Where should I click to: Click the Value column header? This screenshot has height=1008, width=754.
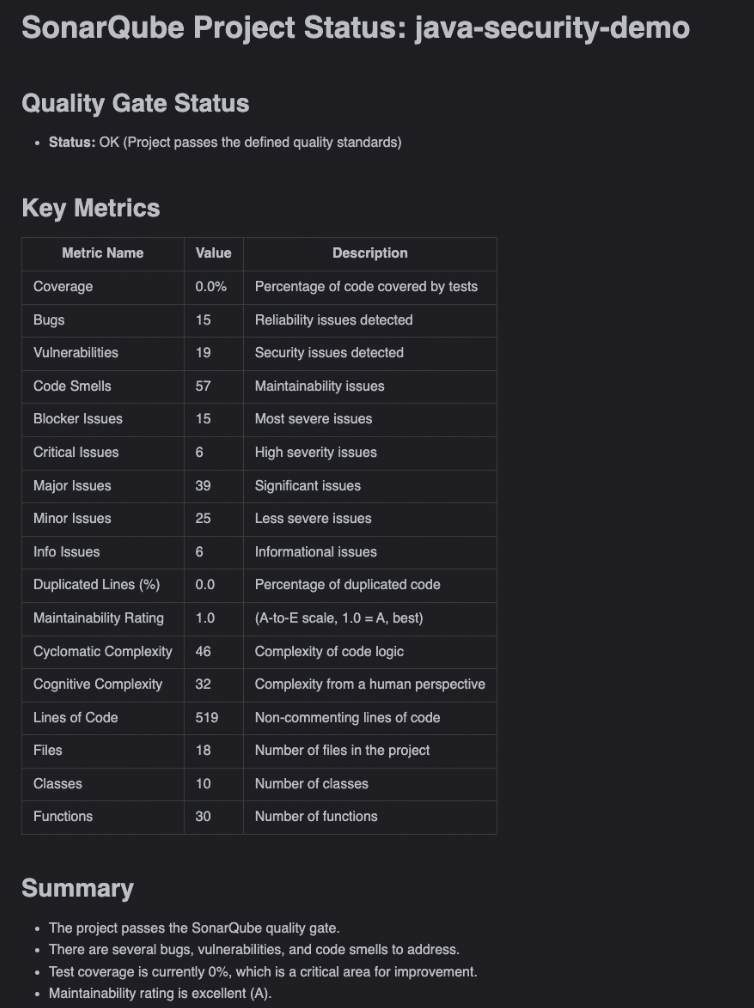[213, 253]
